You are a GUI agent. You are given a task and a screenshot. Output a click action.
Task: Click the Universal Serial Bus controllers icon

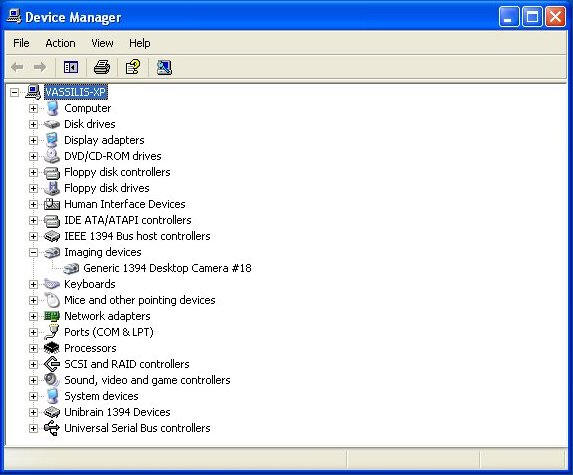[52, 428]
